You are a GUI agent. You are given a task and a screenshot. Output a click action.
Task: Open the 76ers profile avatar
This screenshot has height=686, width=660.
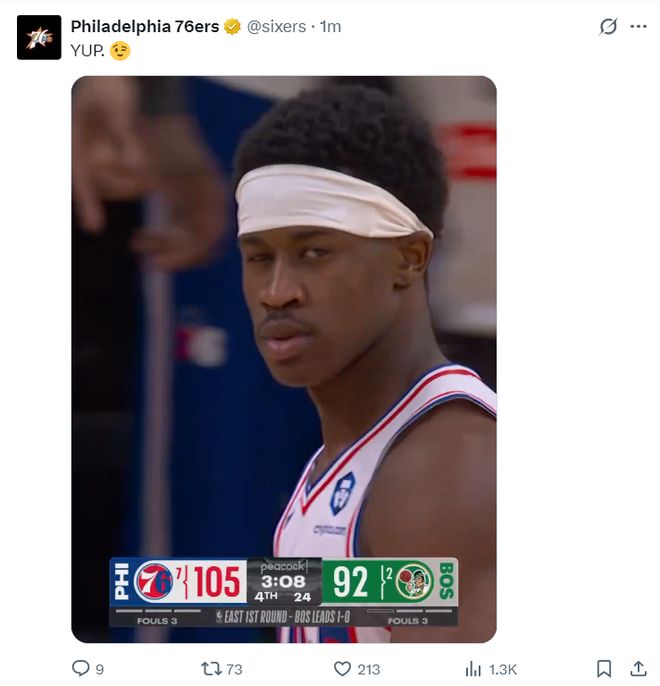pyautogui.click(x=39, y=38)
